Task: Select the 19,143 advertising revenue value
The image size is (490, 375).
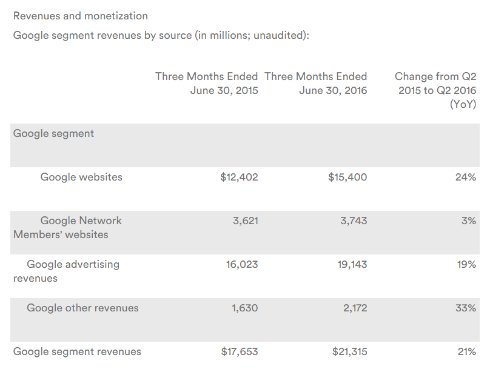Action: click(x=352, y=264)
